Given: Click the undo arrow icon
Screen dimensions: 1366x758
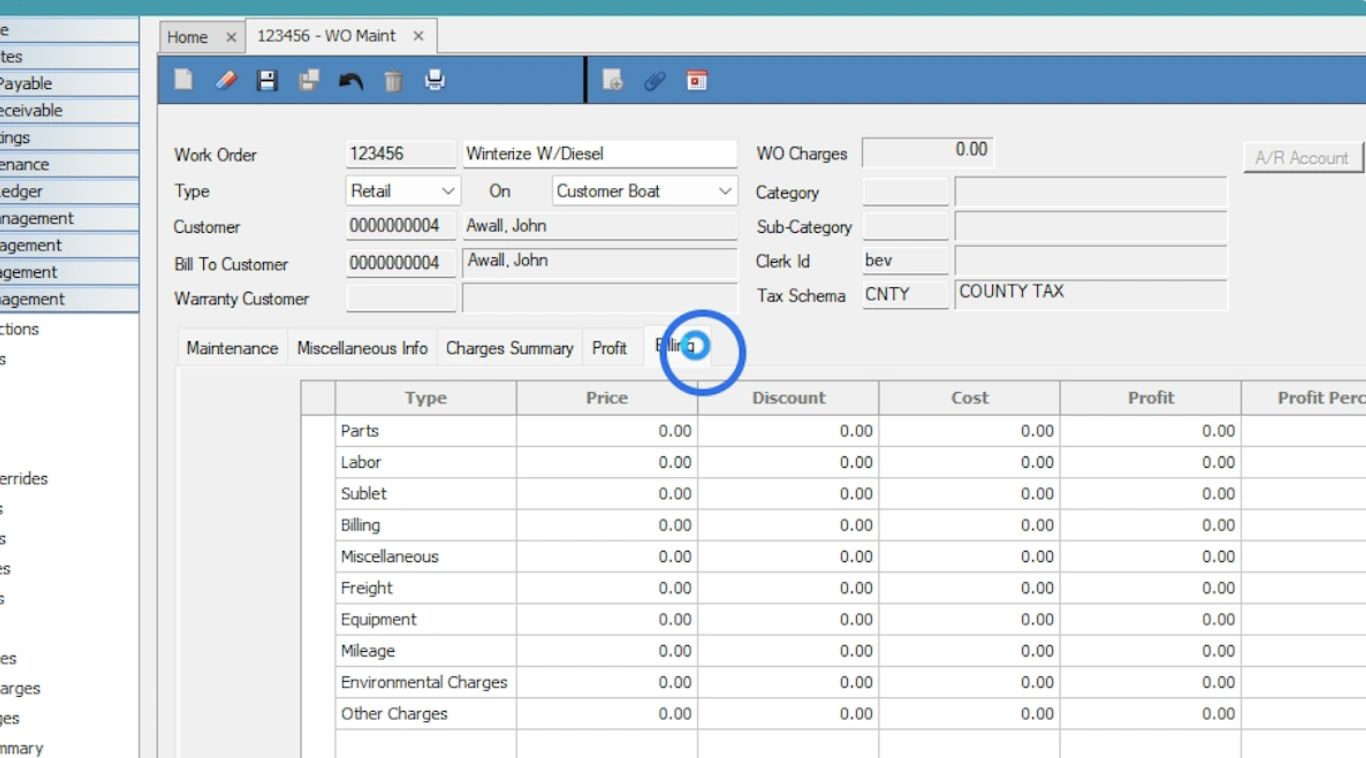Looking at the screenshot, I should pos(350,81).
